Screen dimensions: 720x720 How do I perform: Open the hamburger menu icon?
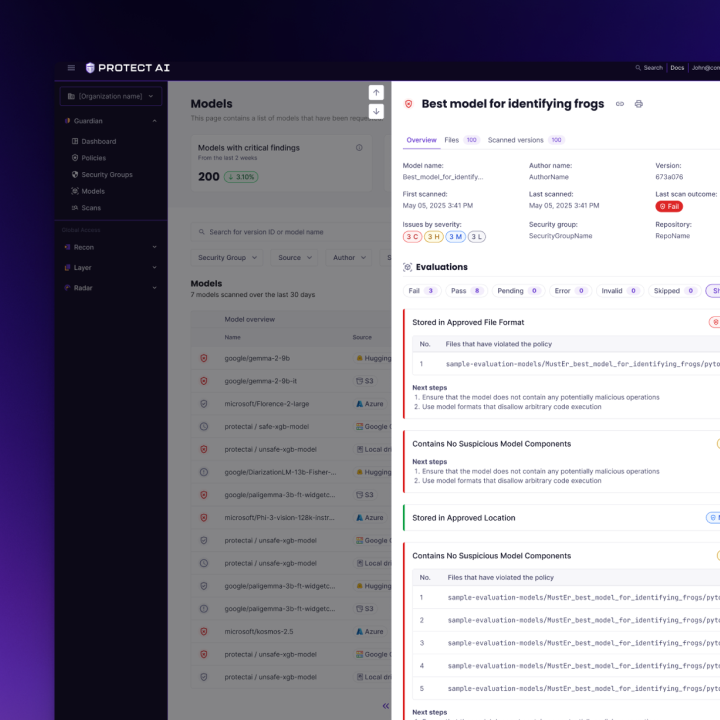(71, 68)
